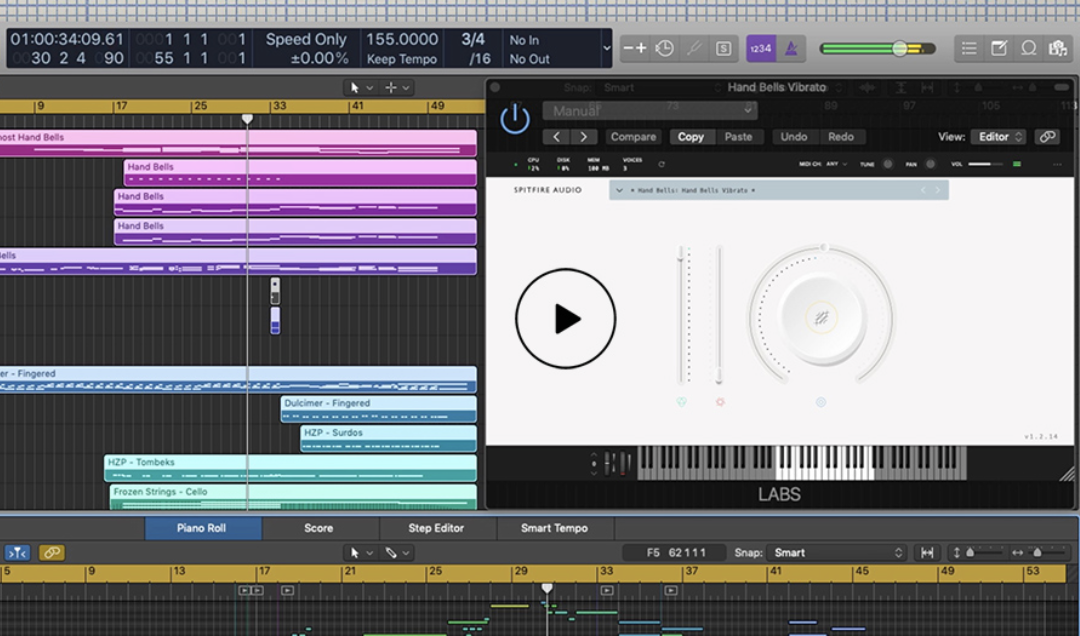Screen dimensions: 1080x636
Task: Switch to the Score tab
Action: (319, 528)
